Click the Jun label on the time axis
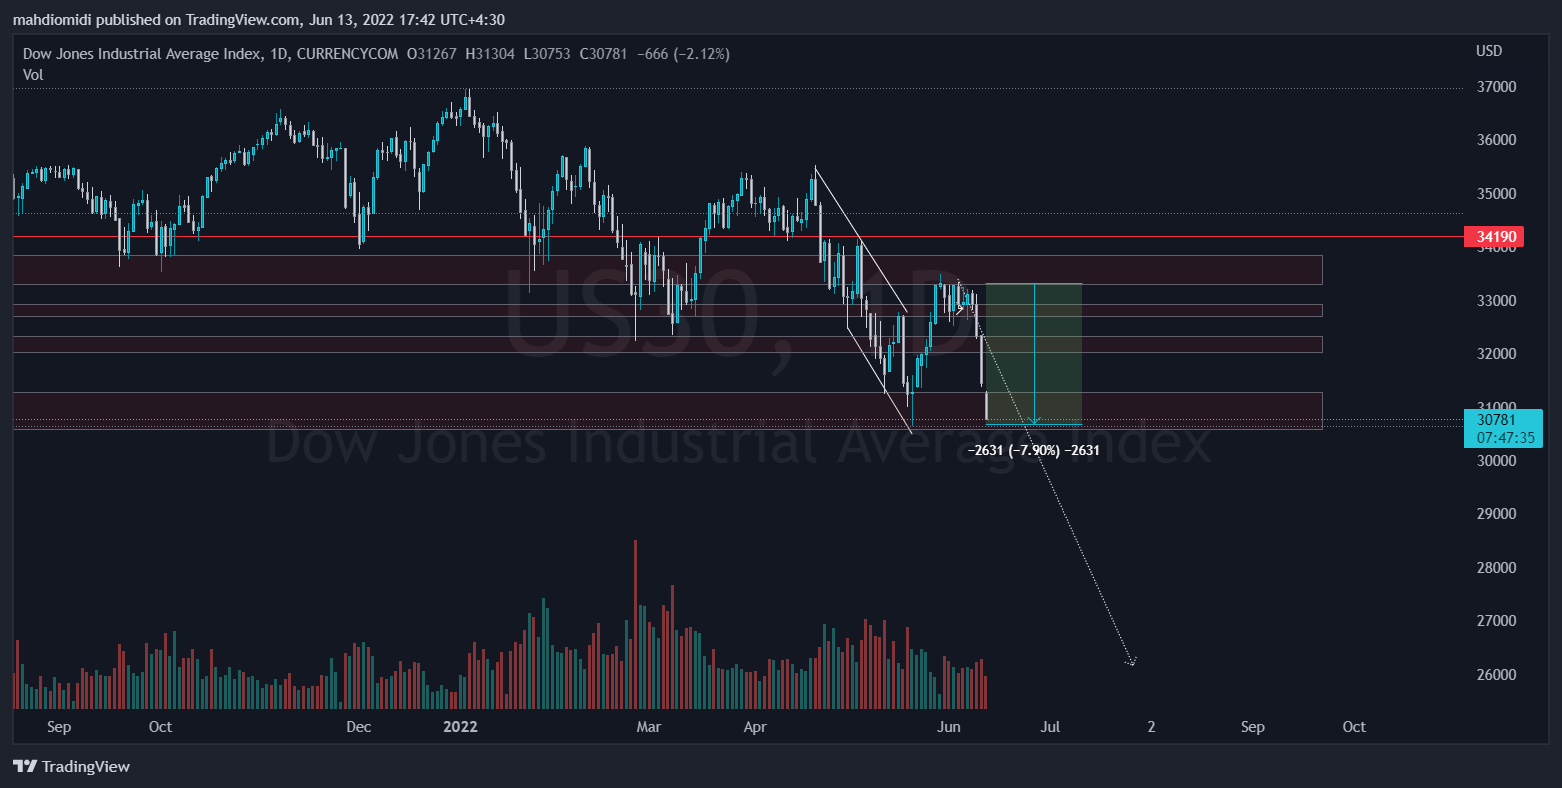Screen dimensions: 1562x788 click(949, 727)
